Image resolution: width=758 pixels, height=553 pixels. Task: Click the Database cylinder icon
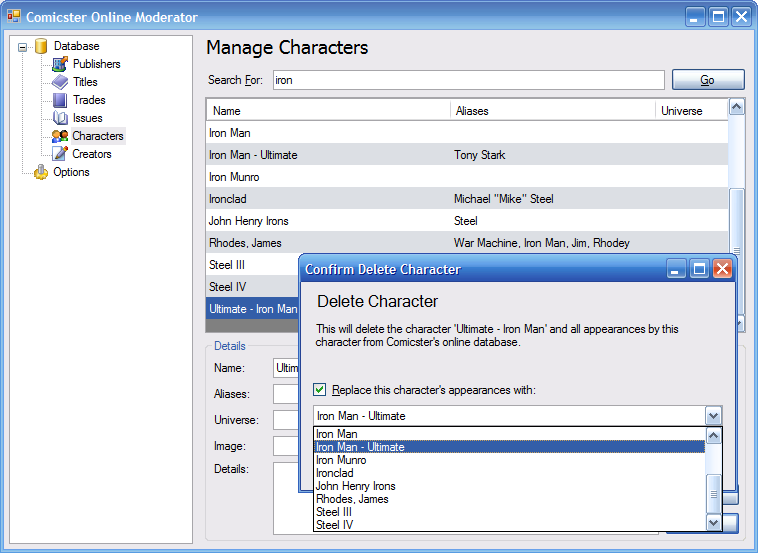point(41,46)
